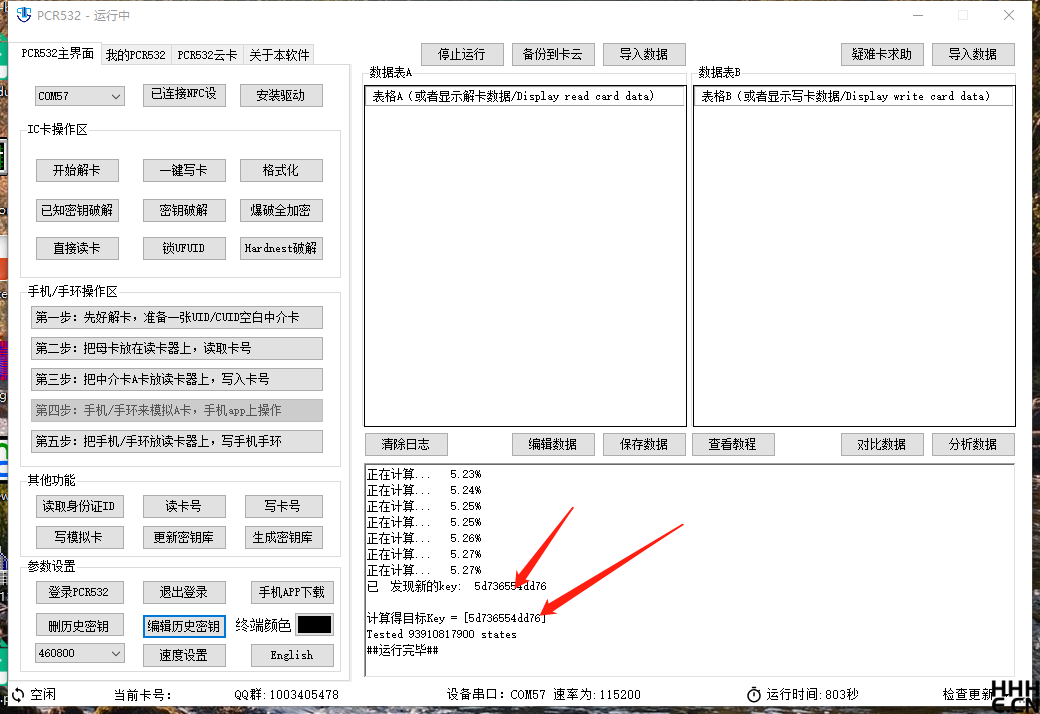This screenshot has height=714, width=1040.
Task: Switch to the 我的PCR532 tab
Action: [135, 55]
